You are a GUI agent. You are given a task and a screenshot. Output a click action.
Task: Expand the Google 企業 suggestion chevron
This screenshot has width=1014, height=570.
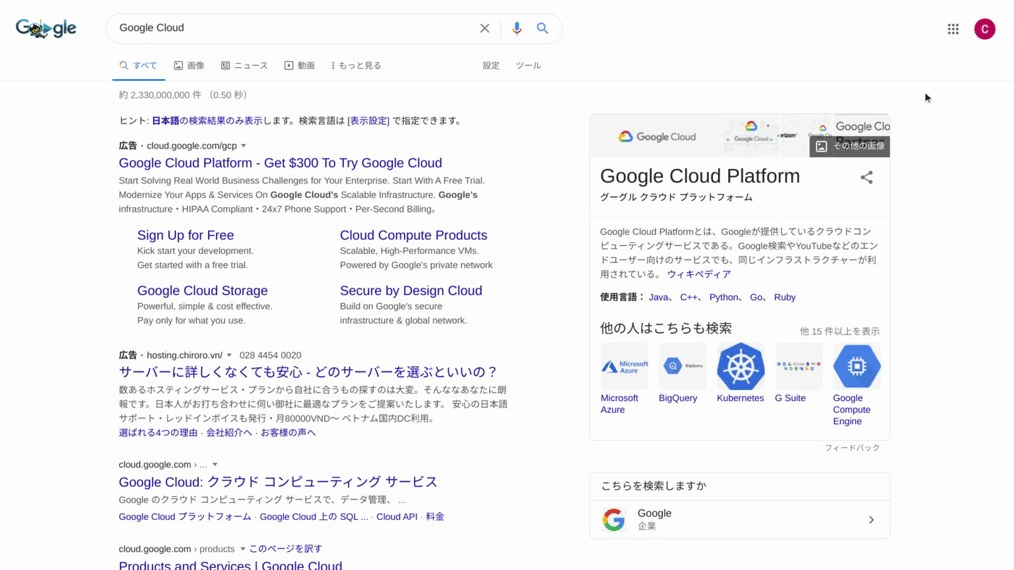click(x=871, y=520)
